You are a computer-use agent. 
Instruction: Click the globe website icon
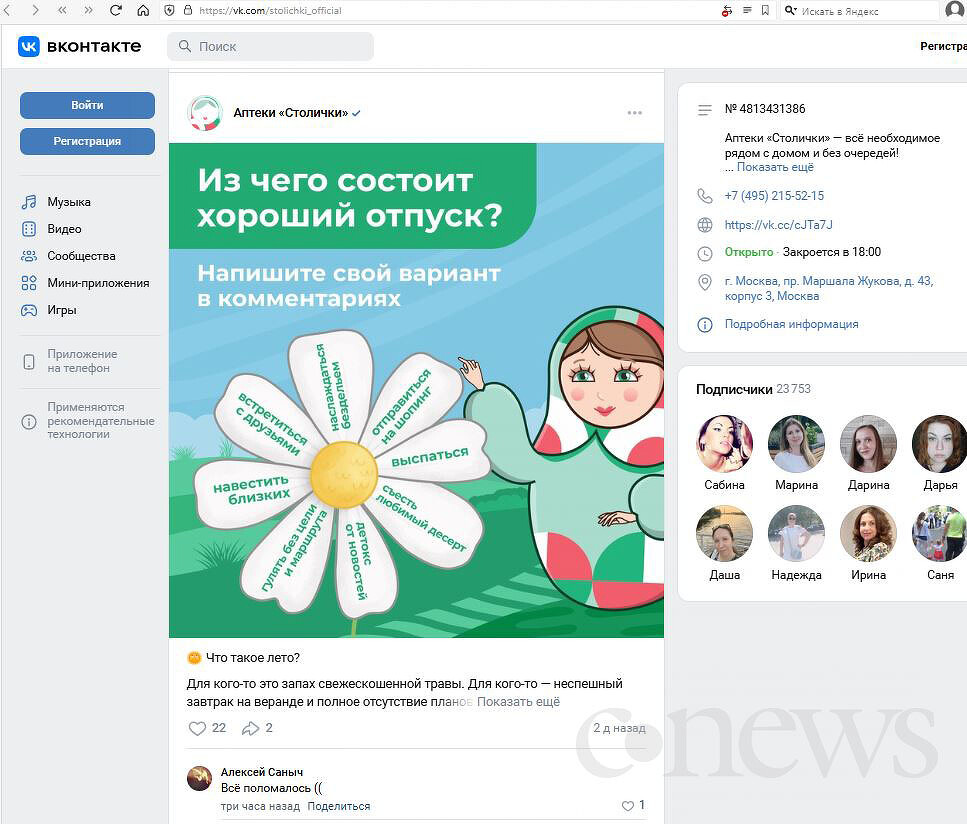[x=704, y=225]
